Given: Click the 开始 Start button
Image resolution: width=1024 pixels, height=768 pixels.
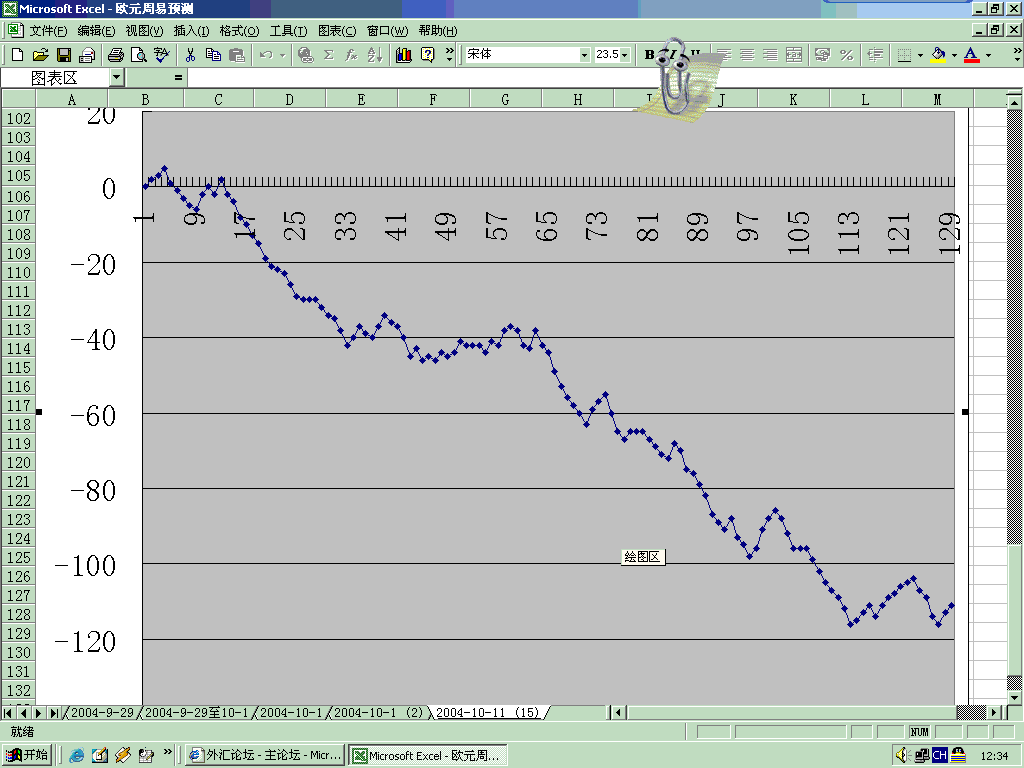Looking at the screenshot, I should 27,755.
